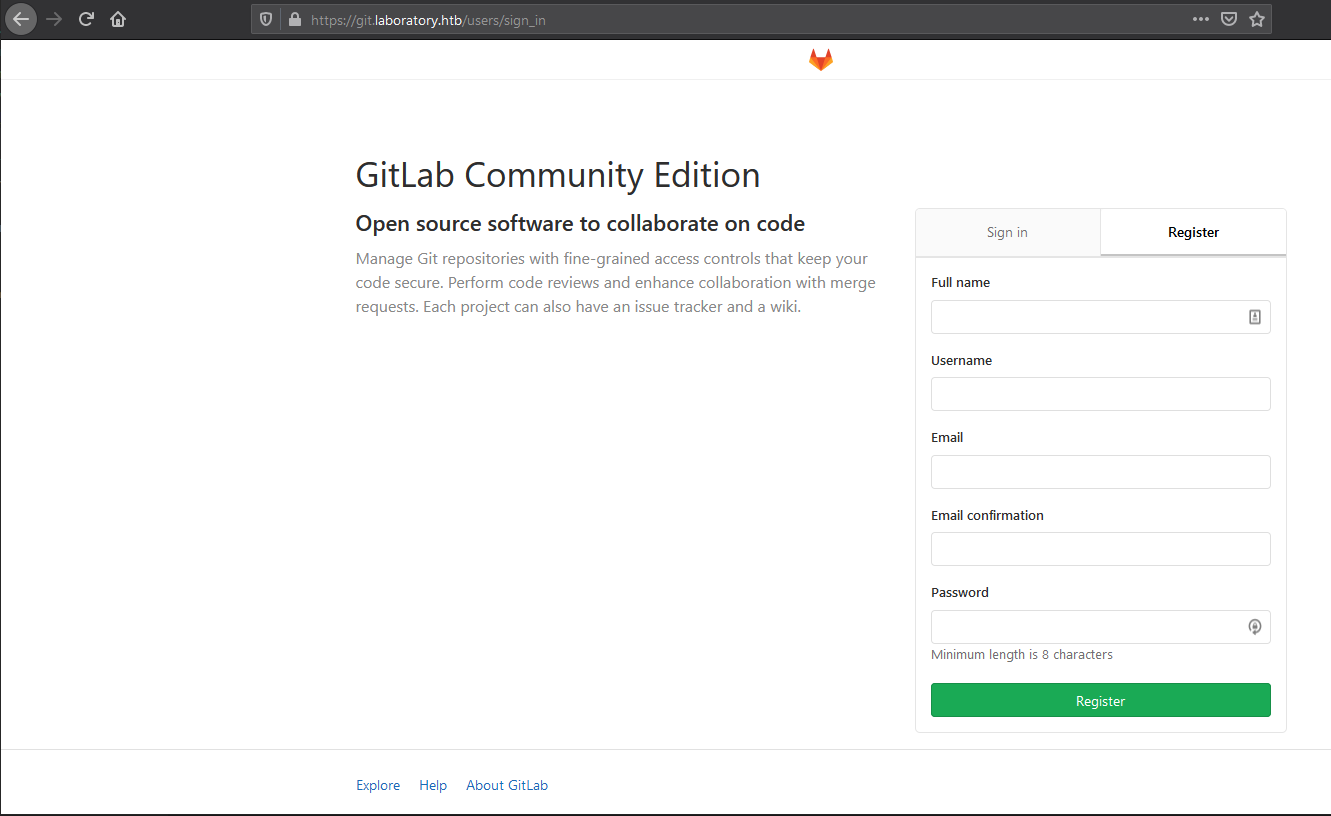Reload the page with refresh icon
The image size is (1331, 816).
pos(86,19)
